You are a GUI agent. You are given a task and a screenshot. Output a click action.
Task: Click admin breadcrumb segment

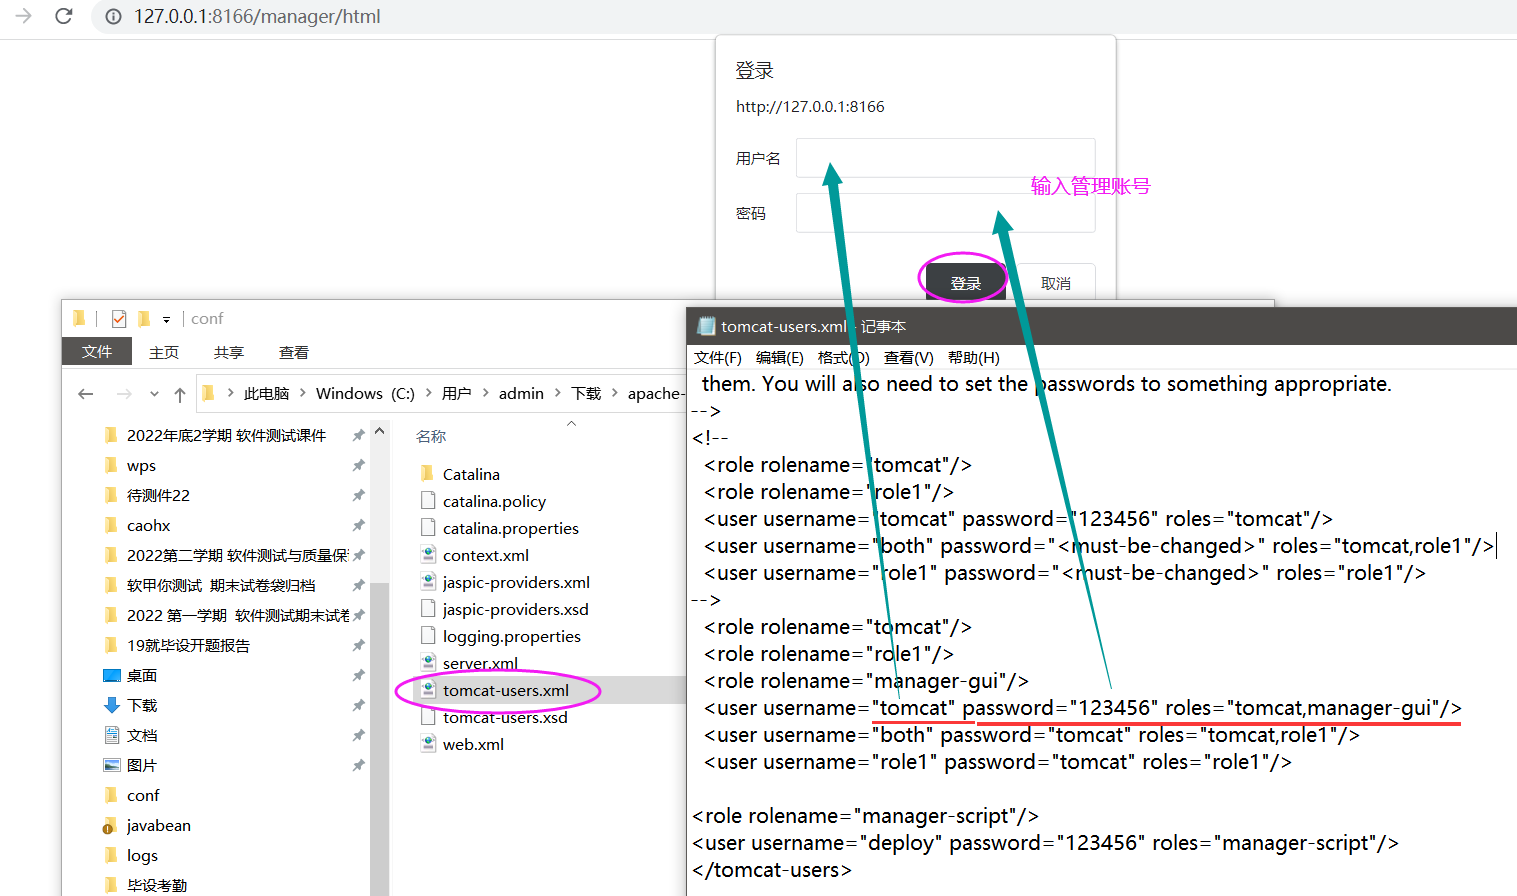click(x=521, y=394)
